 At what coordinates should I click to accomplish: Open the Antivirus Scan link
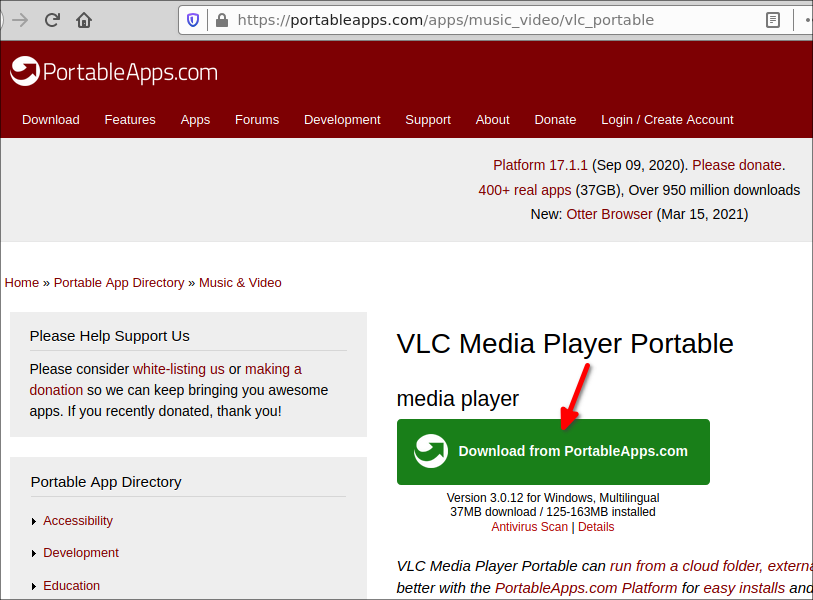[529, 527]
